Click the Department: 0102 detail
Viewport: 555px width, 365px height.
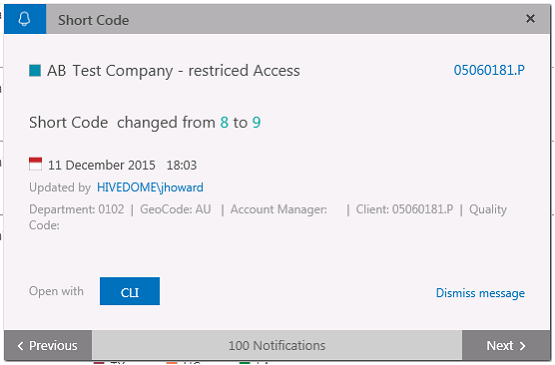click(76, 209)
